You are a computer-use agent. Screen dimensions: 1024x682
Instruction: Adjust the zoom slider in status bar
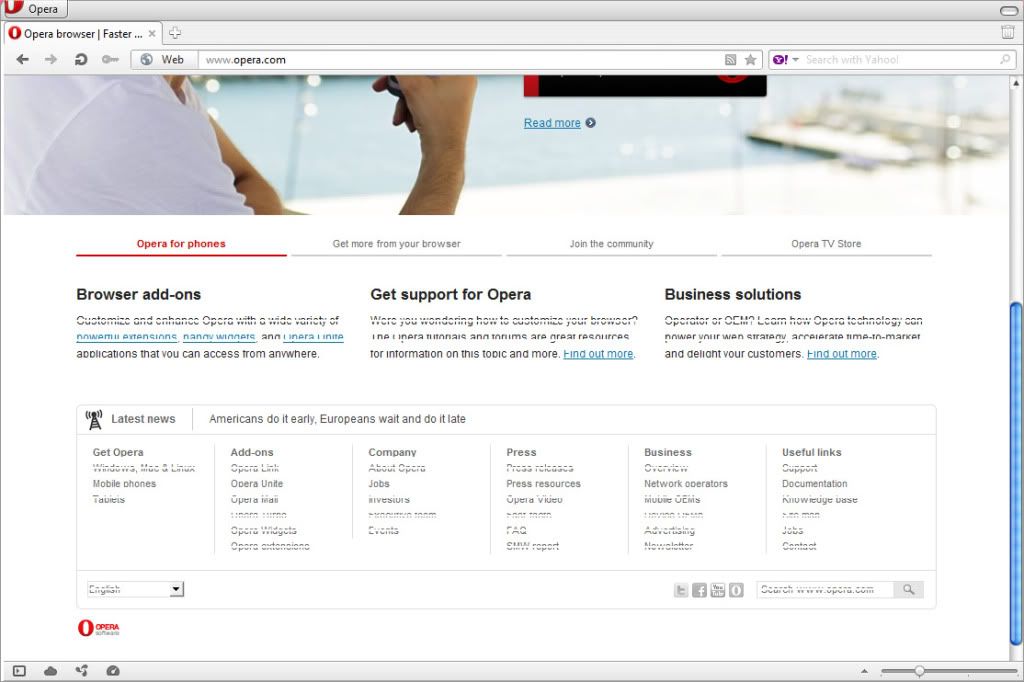click(x=919, y=671)
